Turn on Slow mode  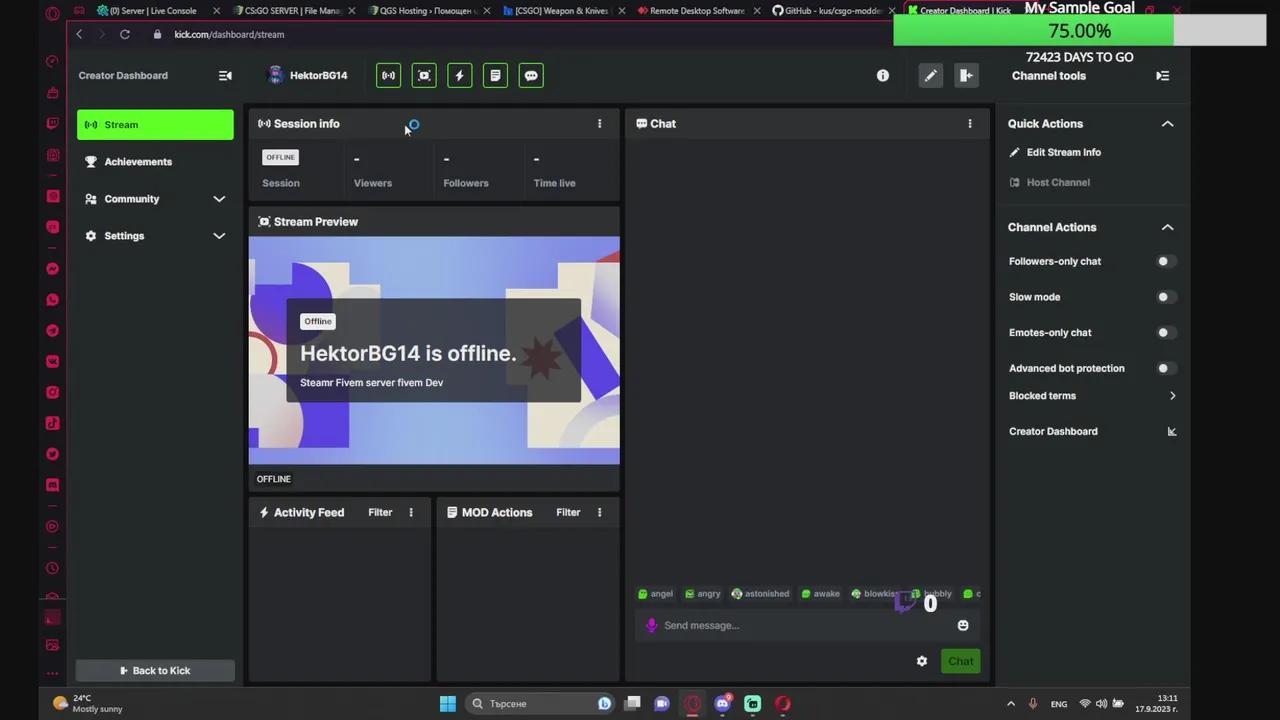pyautogui.click(x=1163, y=296)
